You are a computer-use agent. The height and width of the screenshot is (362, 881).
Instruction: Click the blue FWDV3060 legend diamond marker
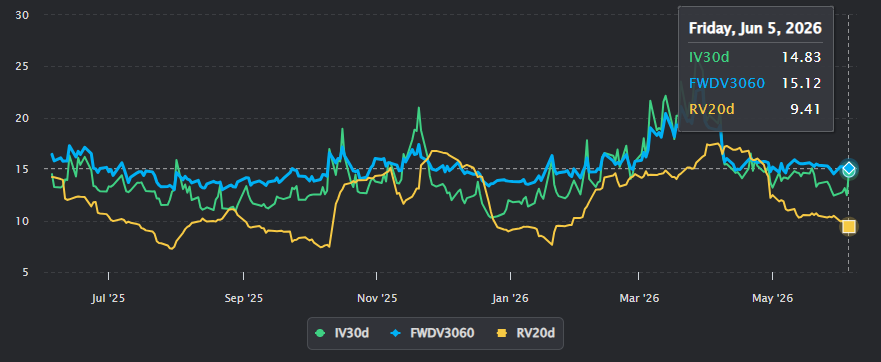[x=395, y=333]
